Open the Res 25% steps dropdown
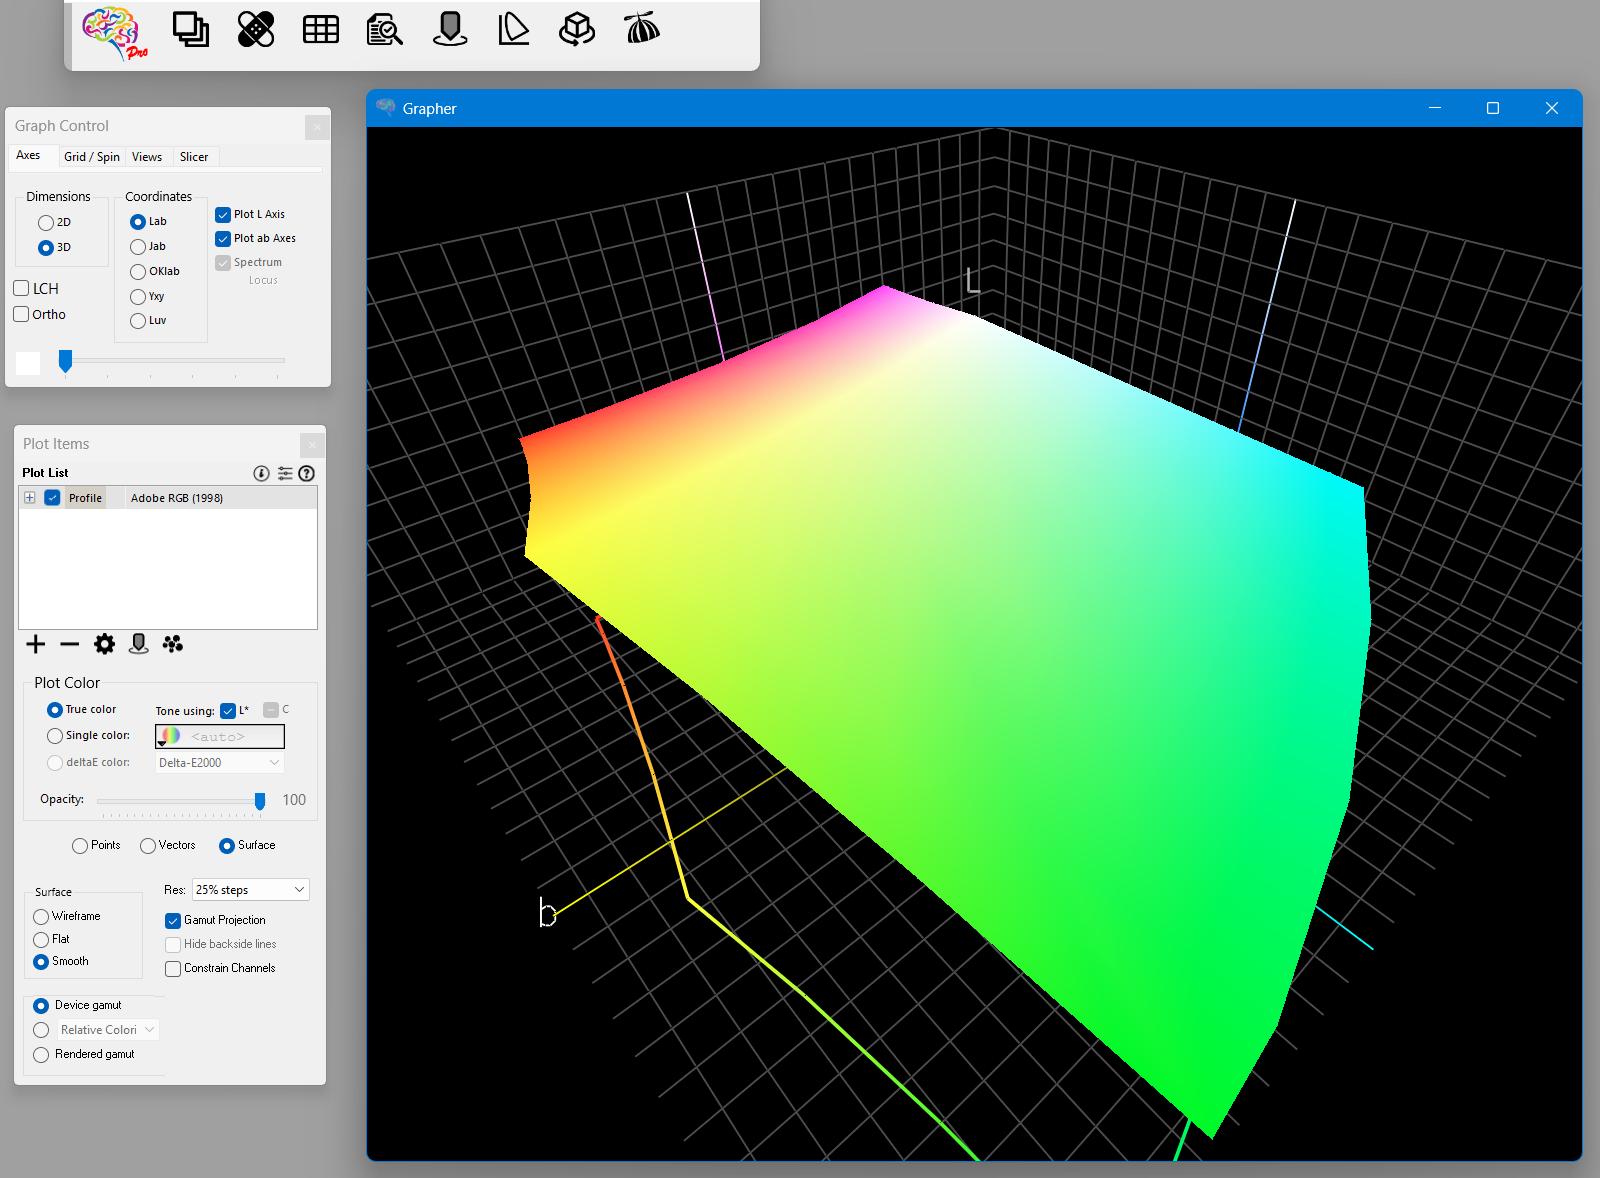 [251, 889]
